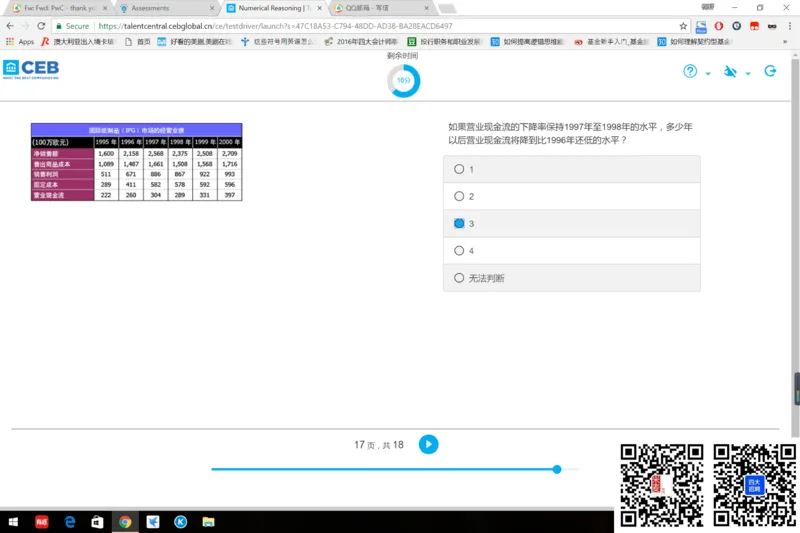Click the remaining-time circular timer
800x533 pixels.
(403, 80)
